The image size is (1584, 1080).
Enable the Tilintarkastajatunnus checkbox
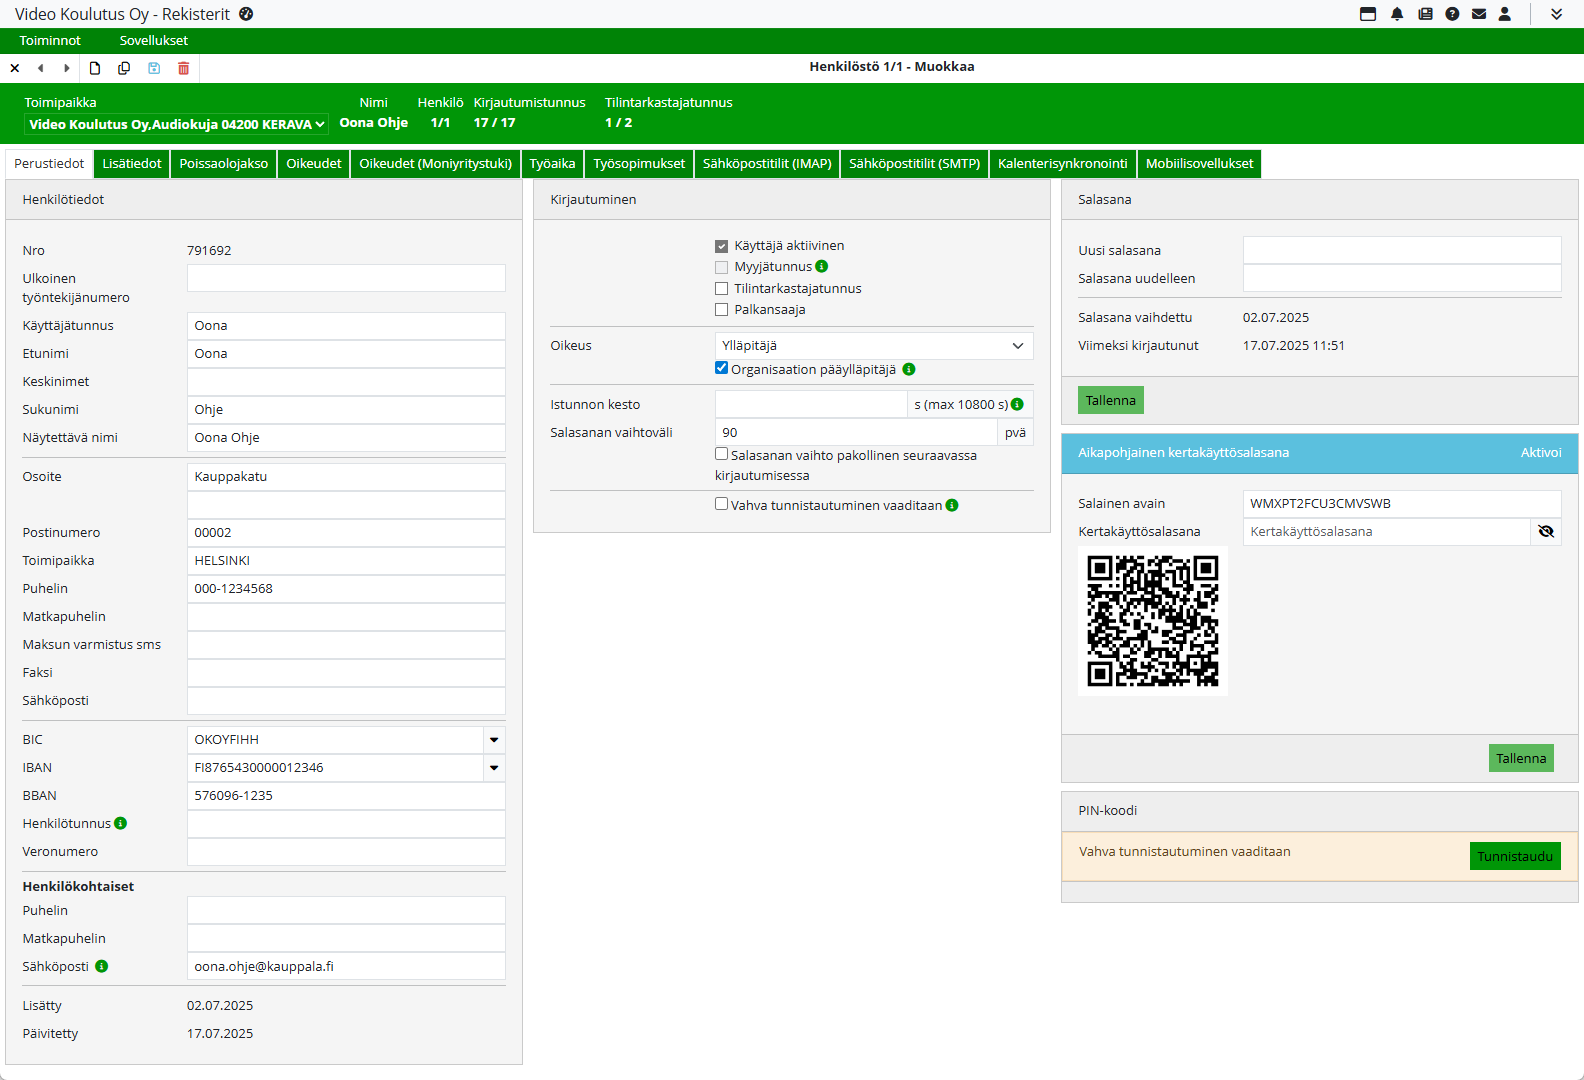(721, 289)
